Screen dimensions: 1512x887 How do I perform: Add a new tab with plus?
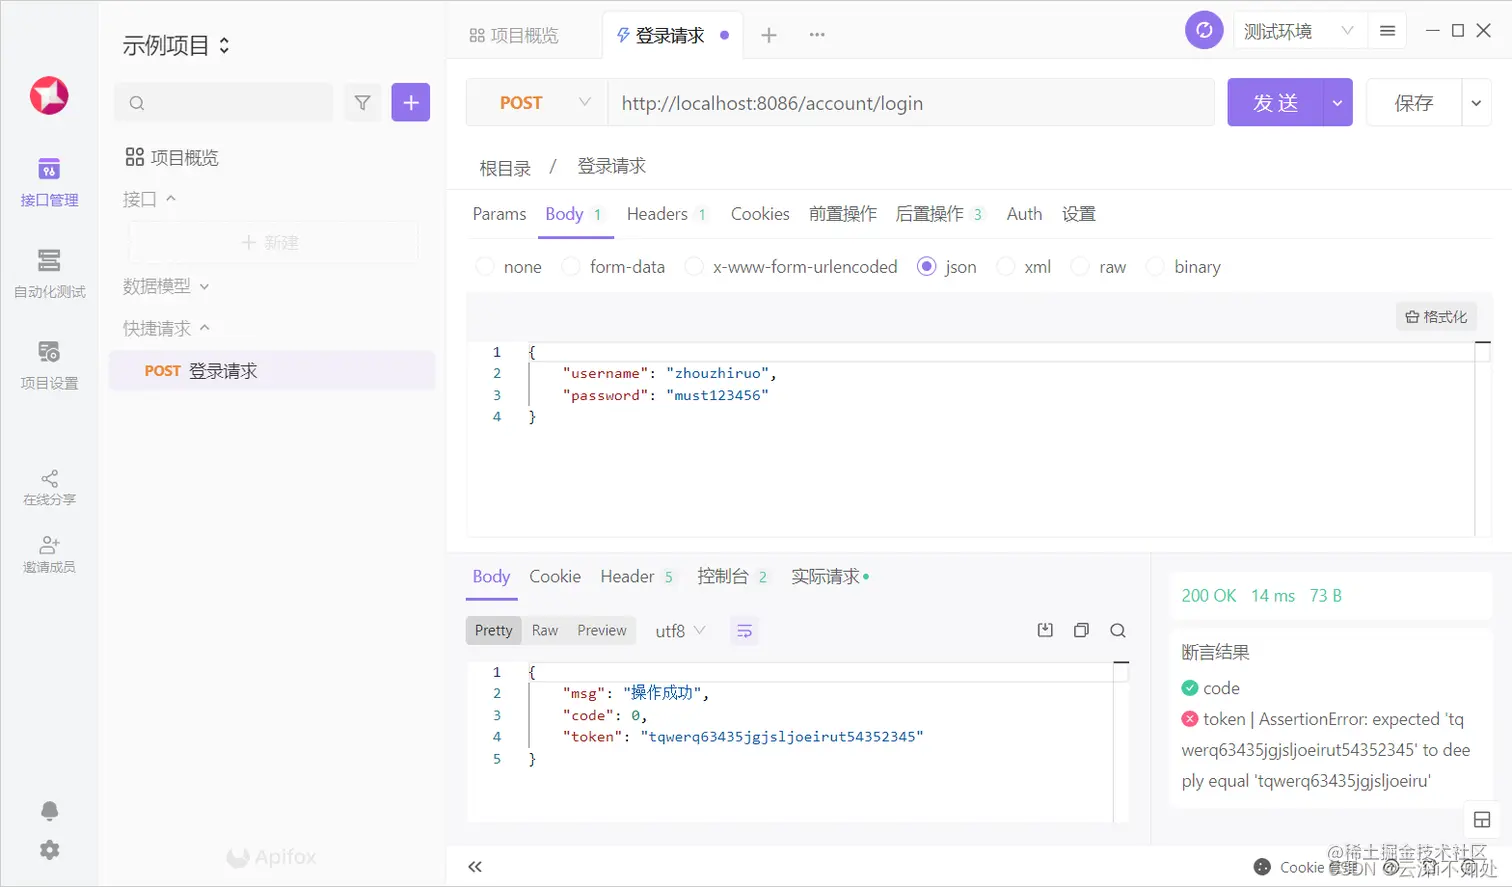pyautogui.click(x=769, y=35)
